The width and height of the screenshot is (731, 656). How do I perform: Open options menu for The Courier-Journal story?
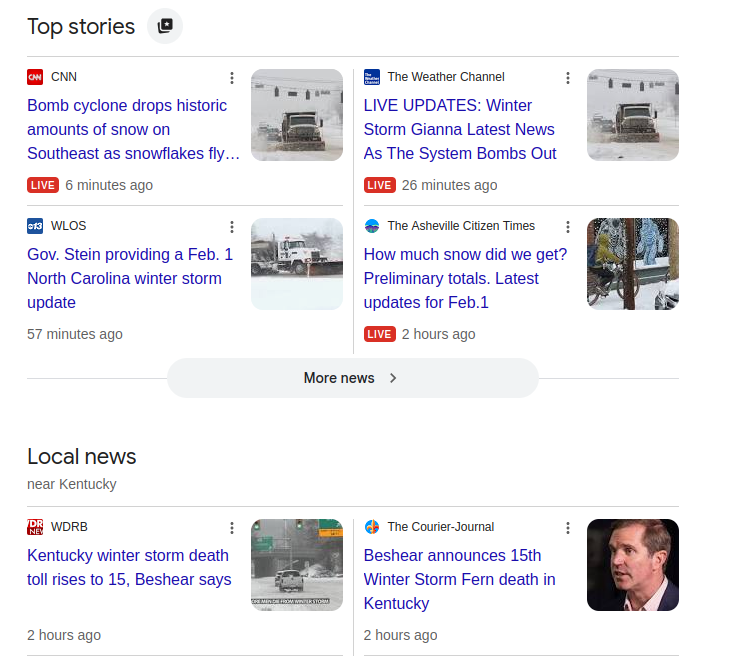click(x=568, y=528)
